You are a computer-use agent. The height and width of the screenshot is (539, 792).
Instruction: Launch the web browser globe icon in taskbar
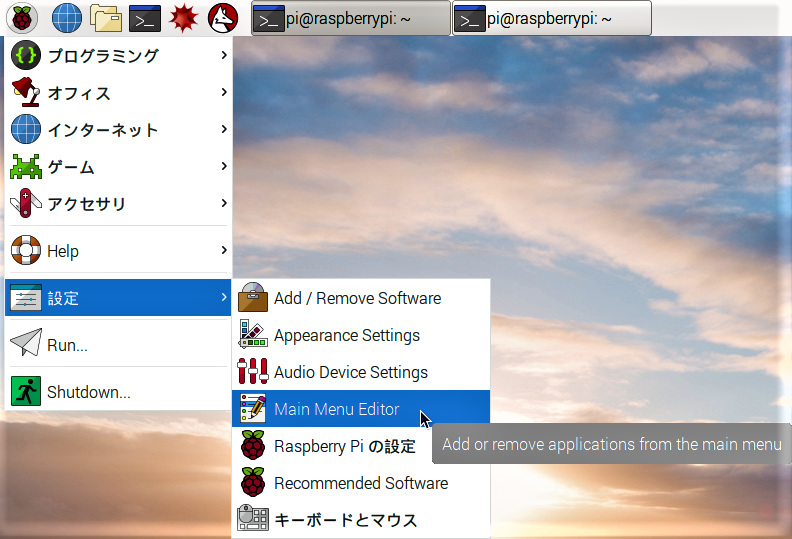coord(67,18)
